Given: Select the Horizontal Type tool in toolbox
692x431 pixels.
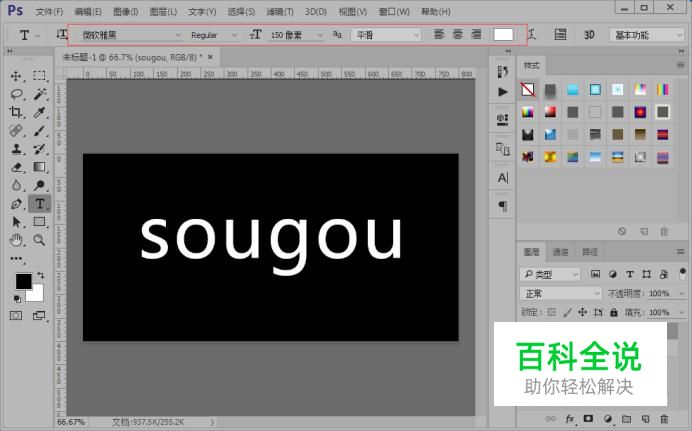Looking at the screenshot, I should pos(40,204).
